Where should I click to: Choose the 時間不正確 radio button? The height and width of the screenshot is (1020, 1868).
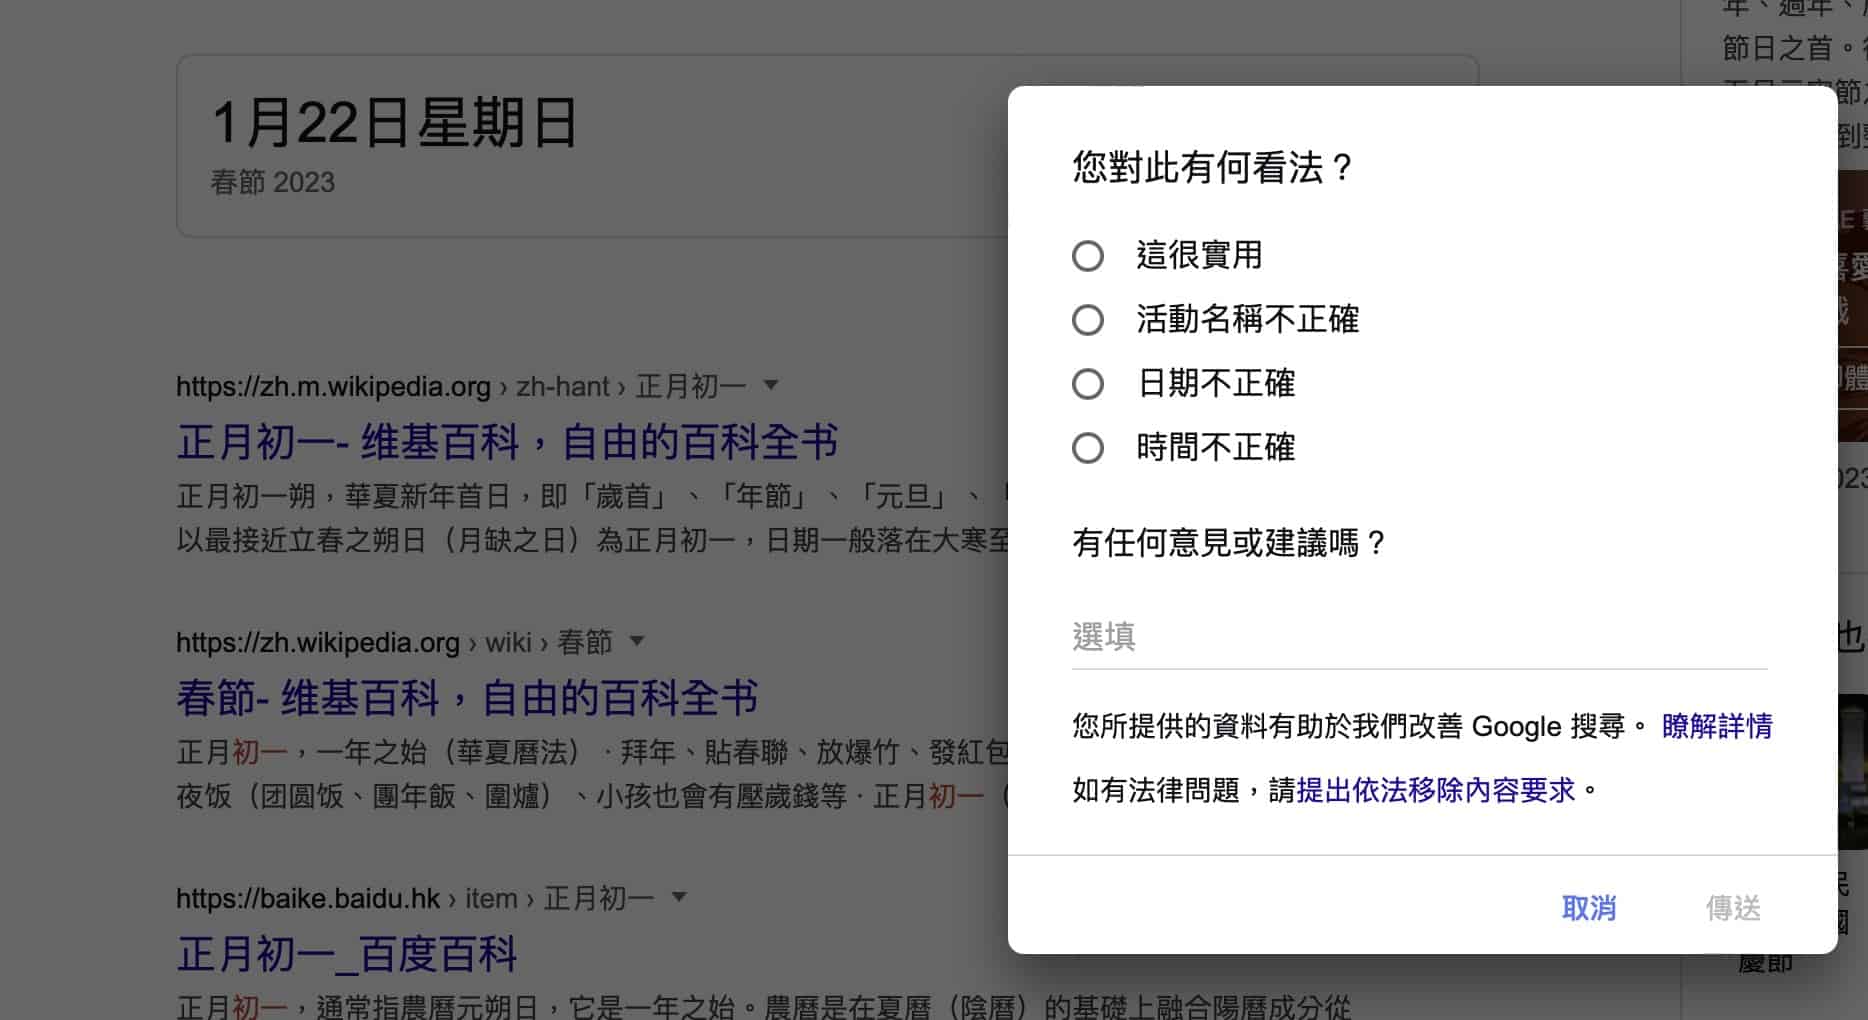point(1088,448)
